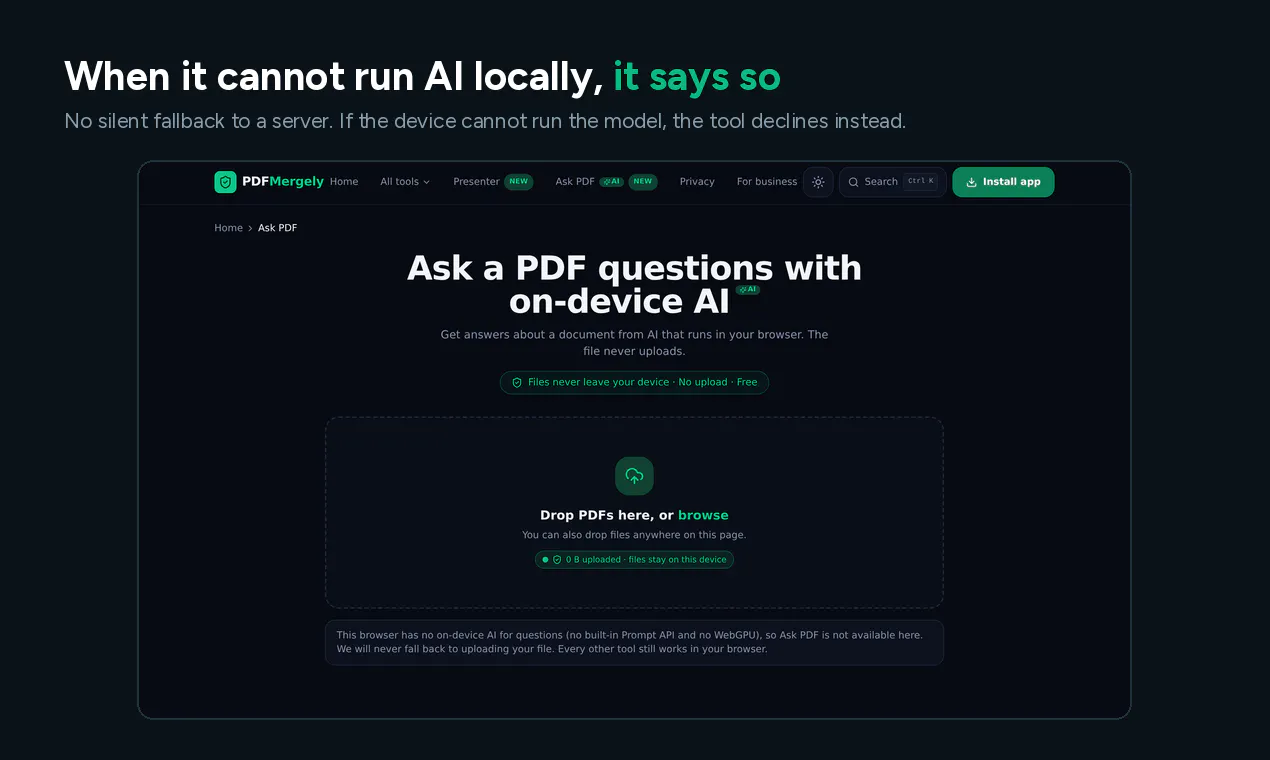Click the '0 B uploaded' status pill
The width and height of the screenshot is (1270, 760).
click(634, 560)
